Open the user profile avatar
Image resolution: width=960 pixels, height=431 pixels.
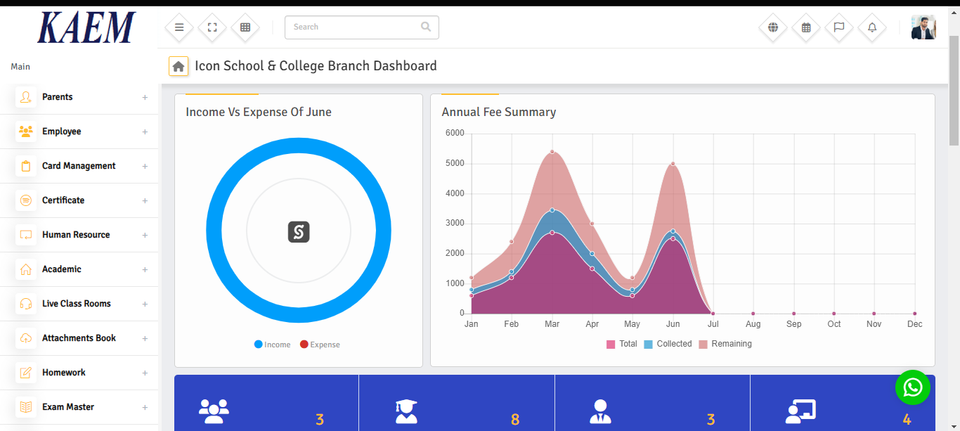[923, 27]
